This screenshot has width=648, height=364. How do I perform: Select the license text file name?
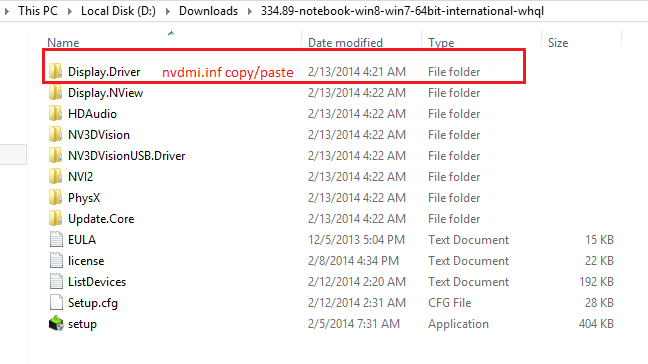click(86, 261)
